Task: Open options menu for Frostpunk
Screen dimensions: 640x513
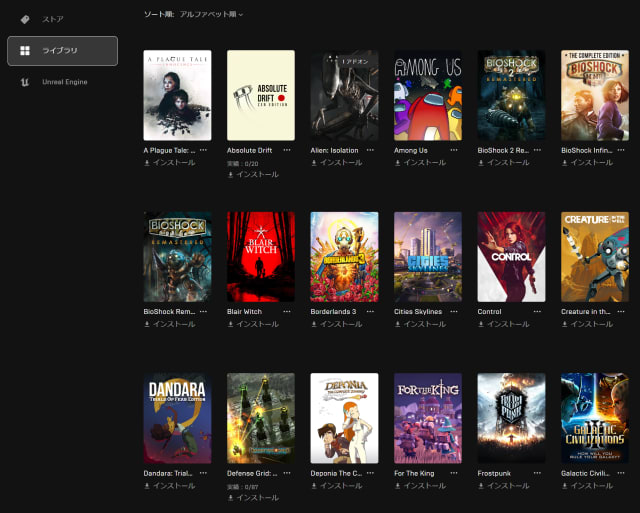Action: click(x=537, y=473)
